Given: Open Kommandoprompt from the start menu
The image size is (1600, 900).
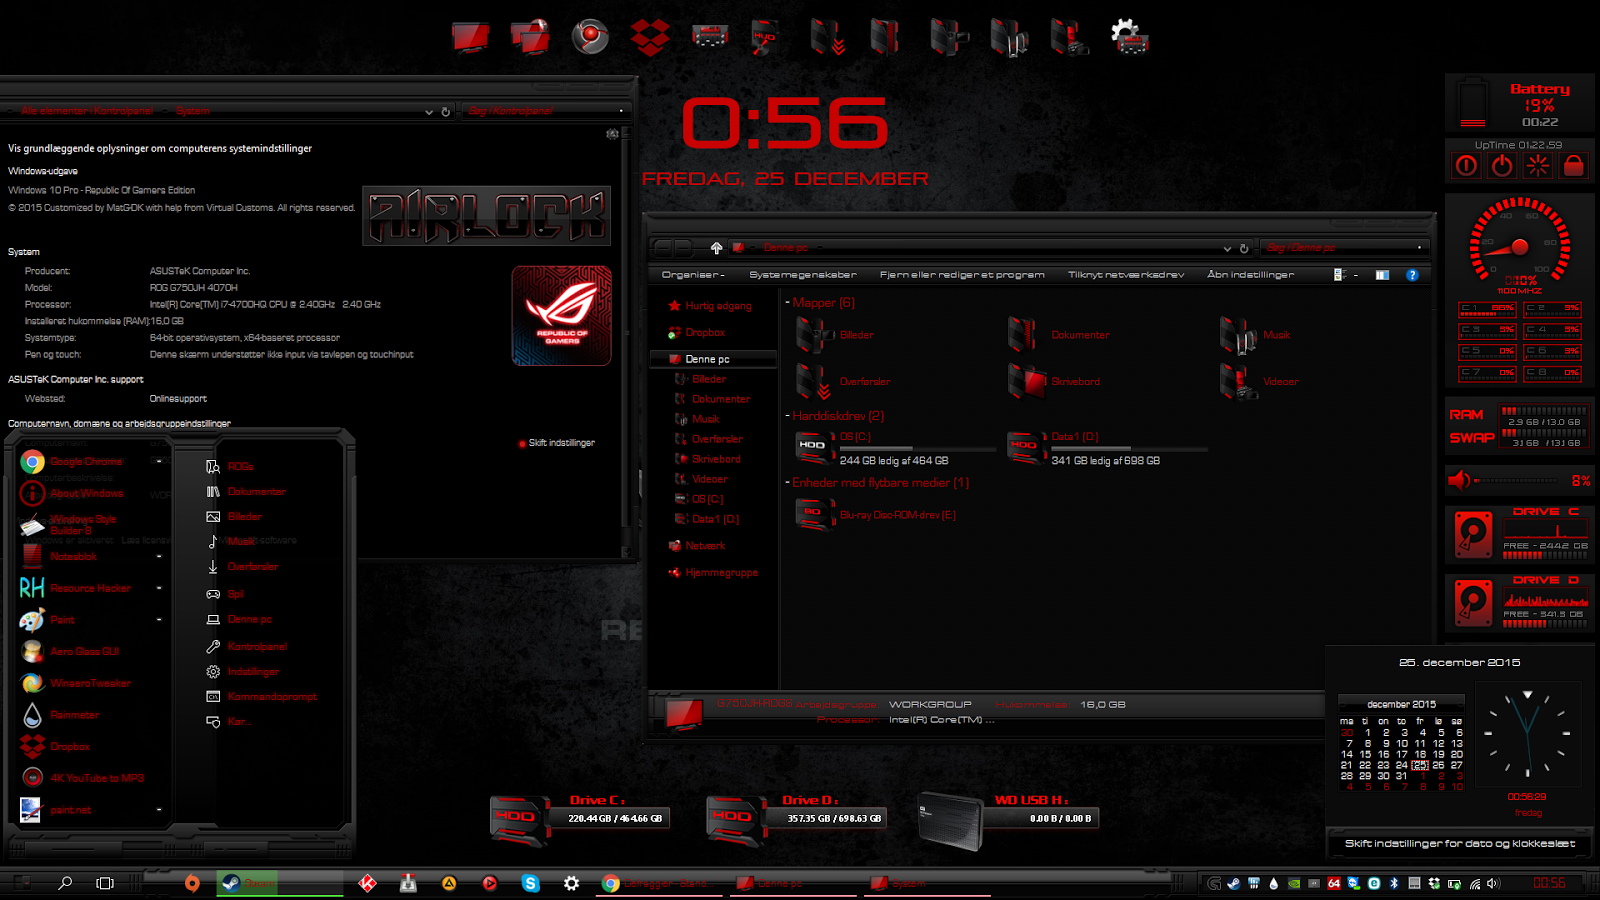Looking at the screenshot, I should tap(270, 696).
